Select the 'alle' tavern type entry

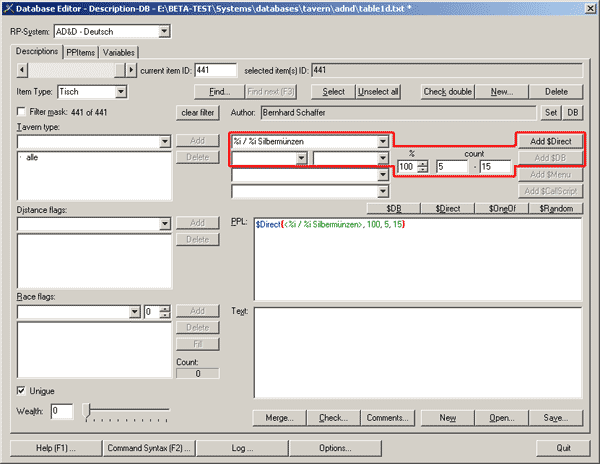tap(33, 158)
